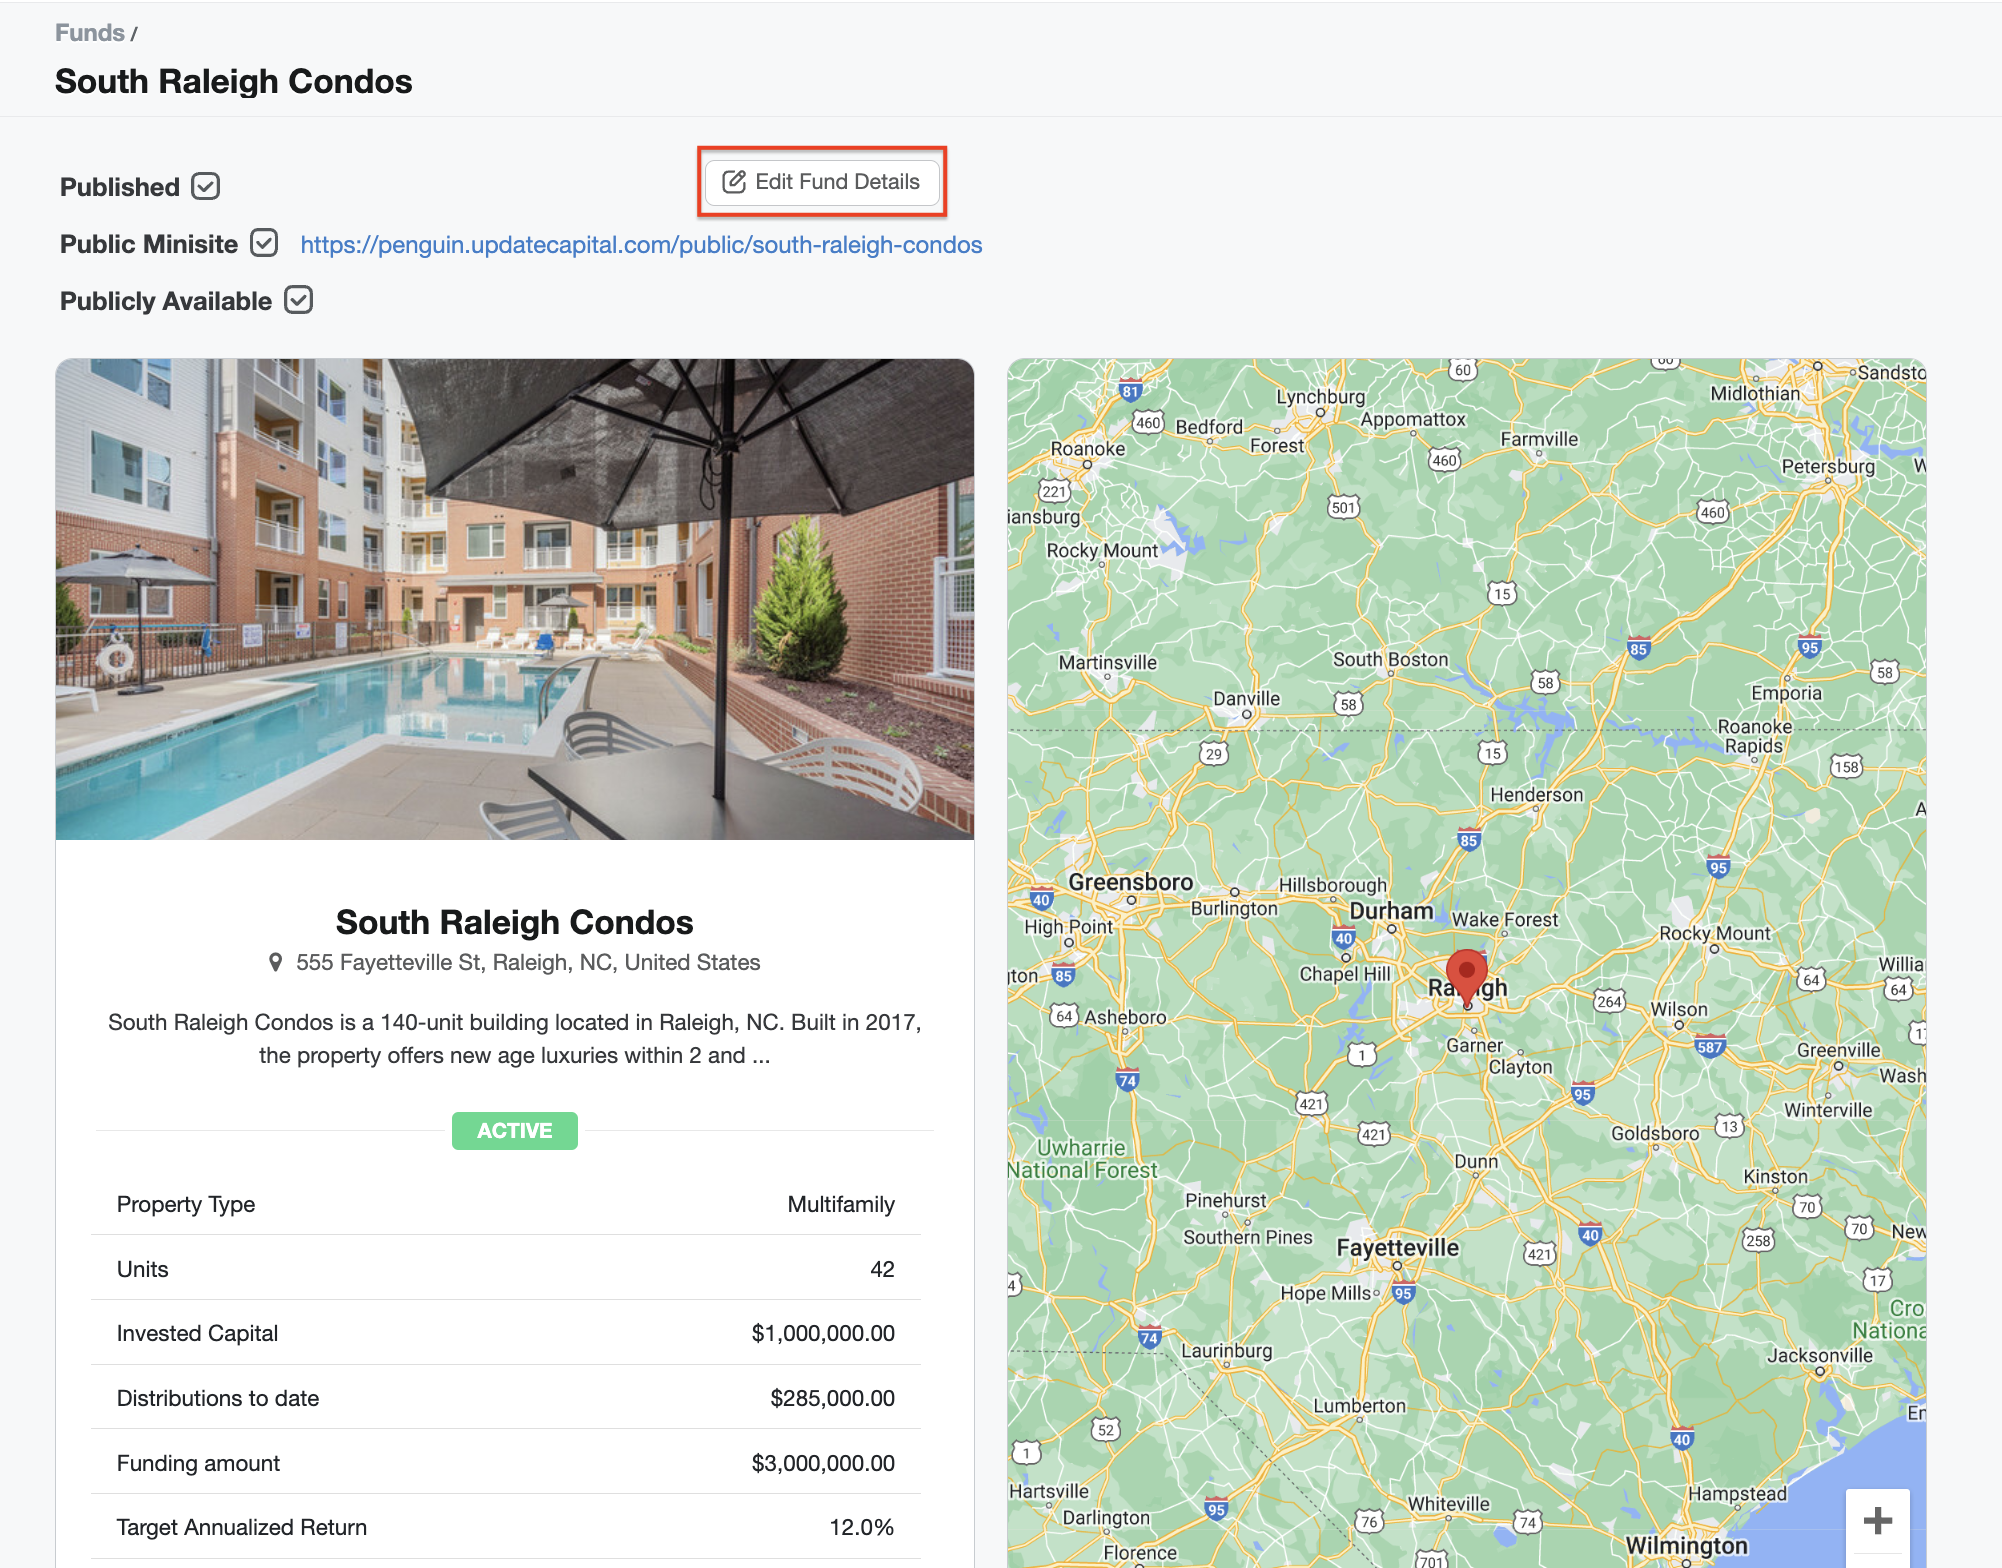This screenshot has height=1568, width=2002.
Task: Click the Fayetteville label on the map
Action: (1398, 1247)
